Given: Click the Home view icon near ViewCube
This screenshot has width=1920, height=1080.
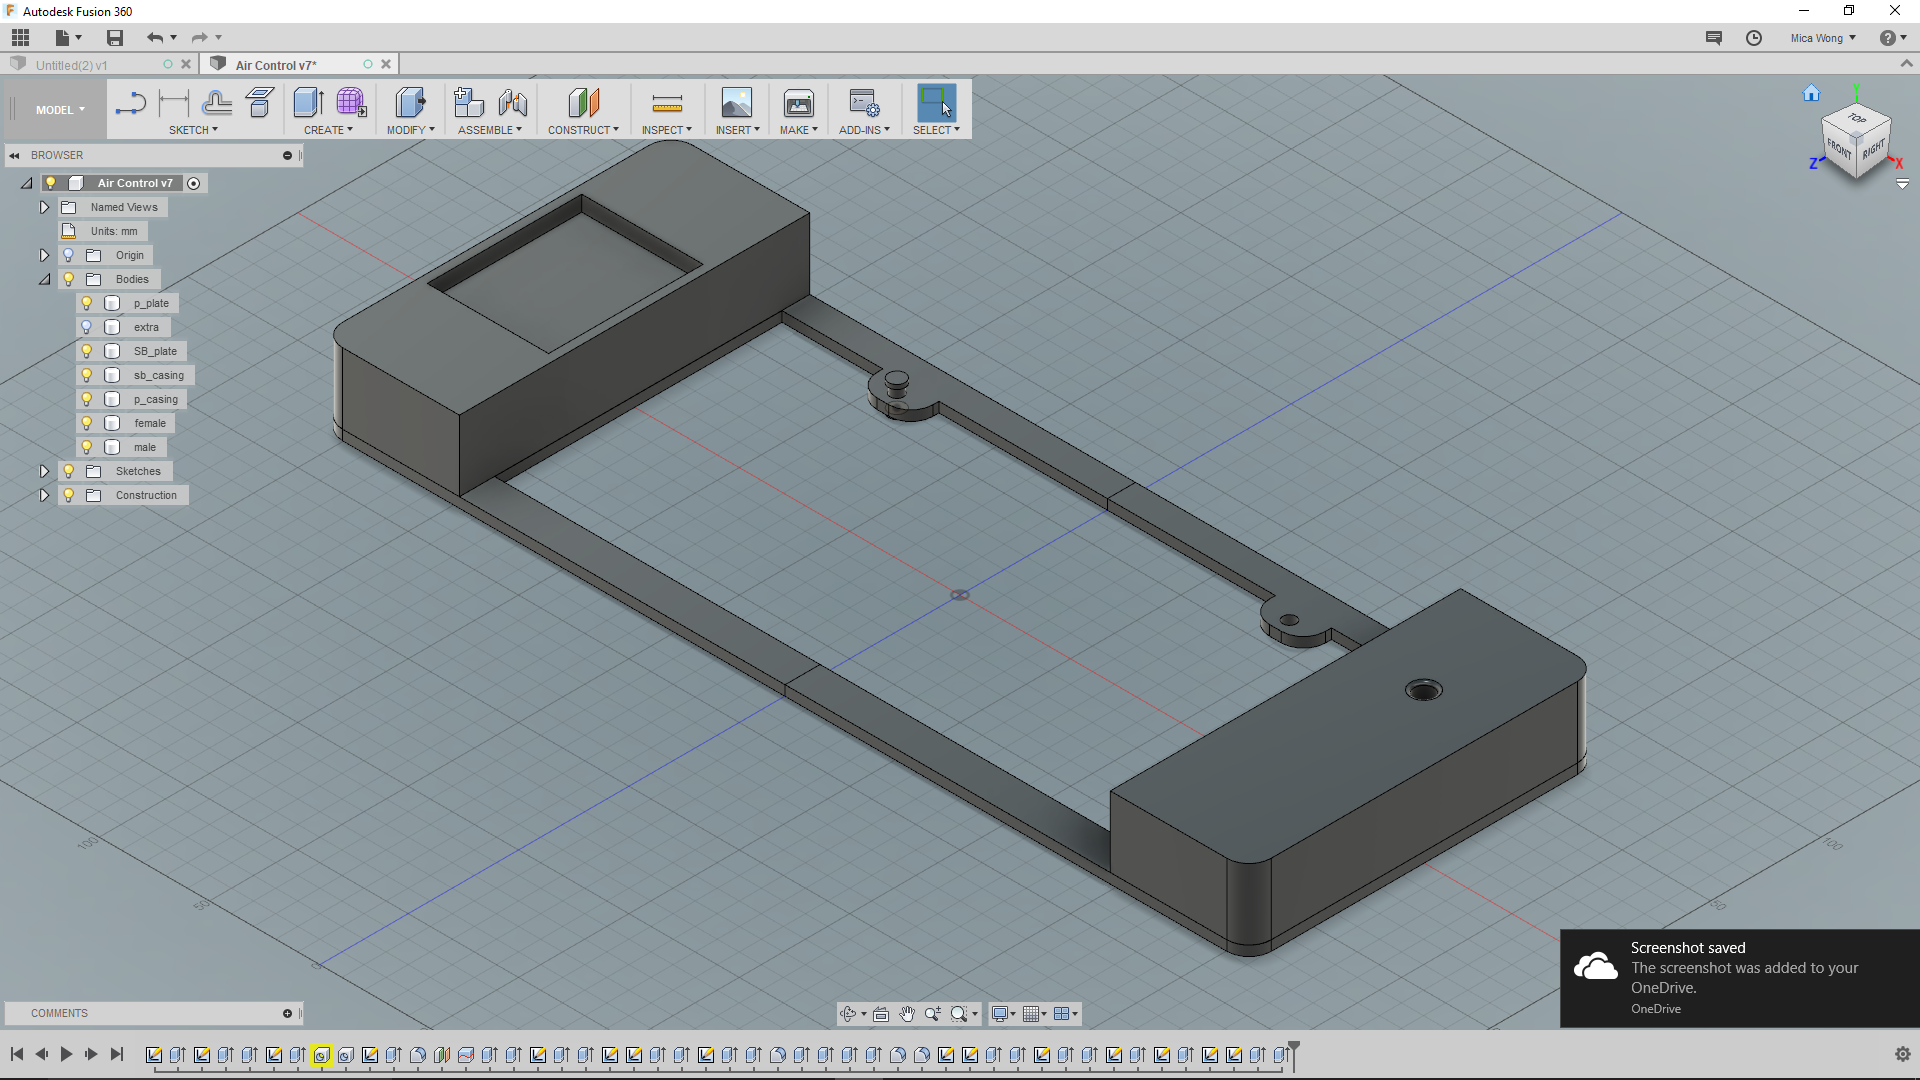Looking at the screenshot, I should 1811,94.
